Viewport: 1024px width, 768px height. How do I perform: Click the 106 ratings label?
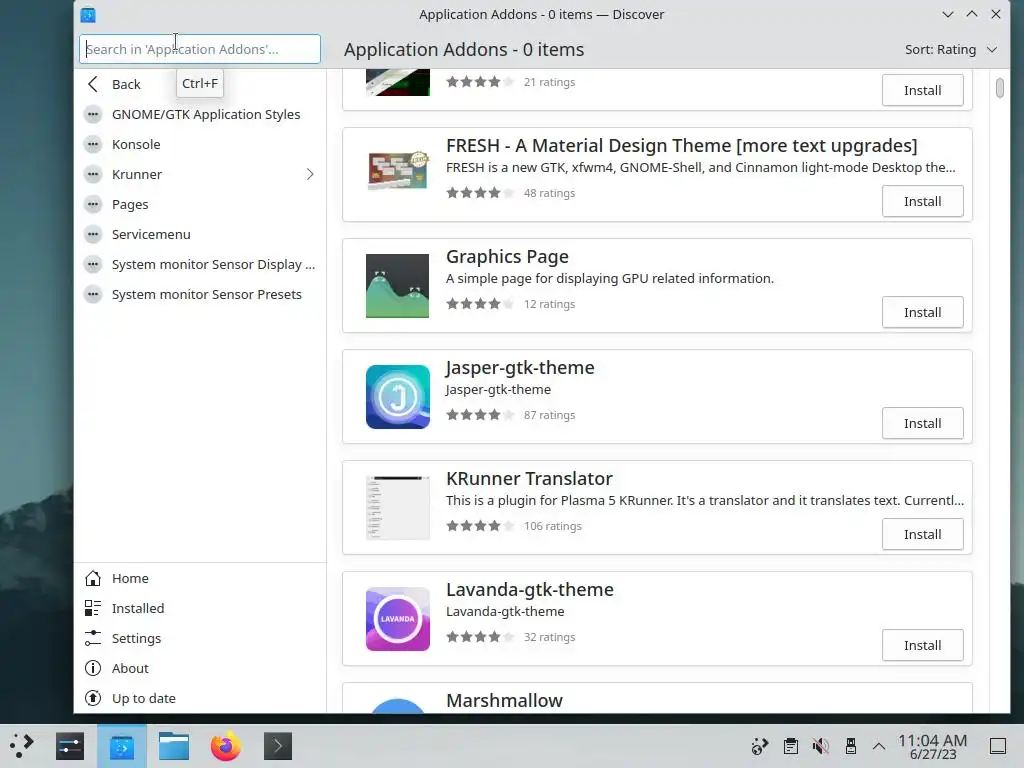tap(552, 526)
